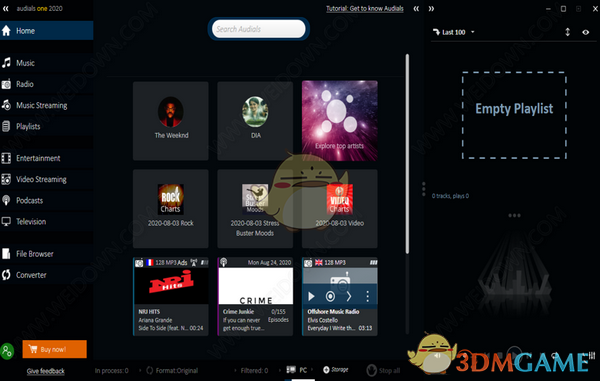Click the next arrow on Offshore Music Radio
This screenshot has height=381, width=600.
click(x=349, y=296)
